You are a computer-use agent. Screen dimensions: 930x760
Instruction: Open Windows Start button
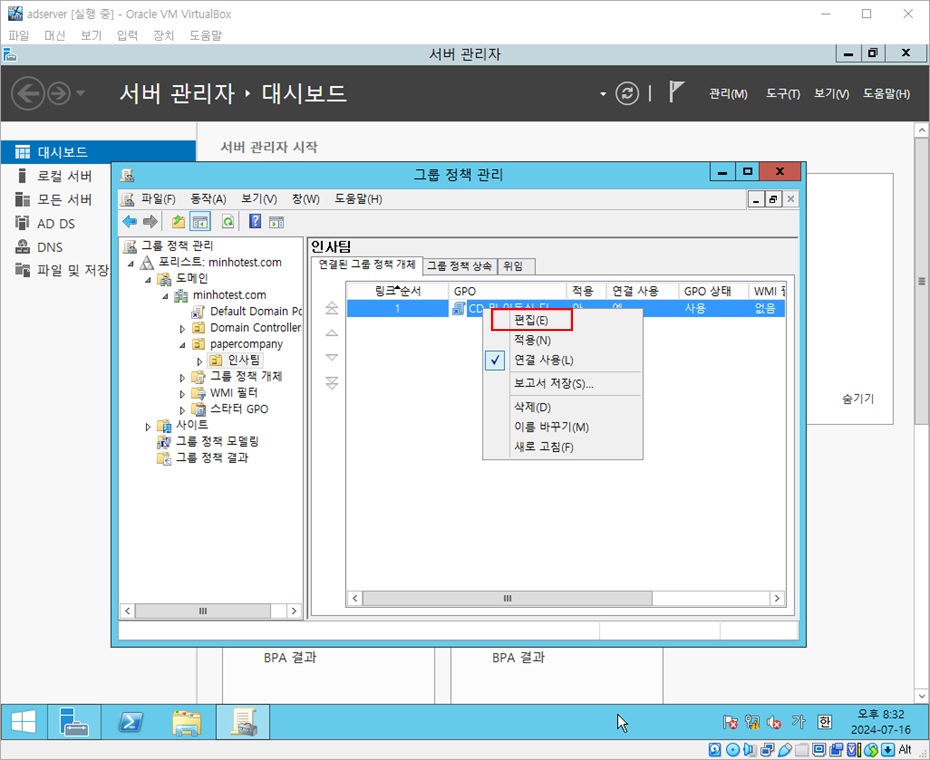pyautogui.click(x=23, y=722)
